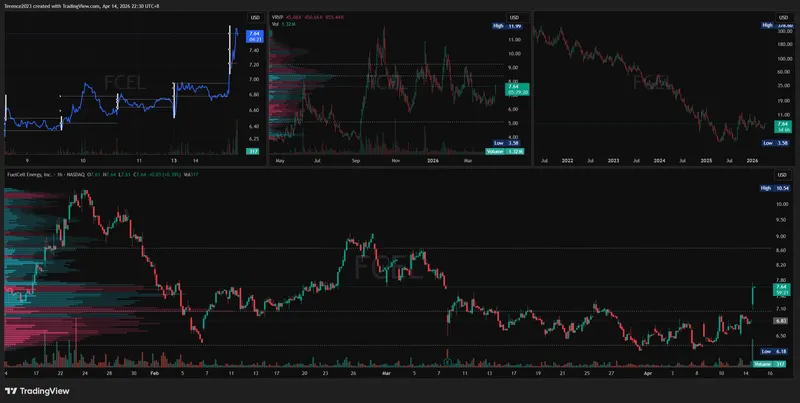The image size is (800, 403).
Task: Click the green 7.64 countdown label on the VRVP chart
Action: tap(517, 89)
